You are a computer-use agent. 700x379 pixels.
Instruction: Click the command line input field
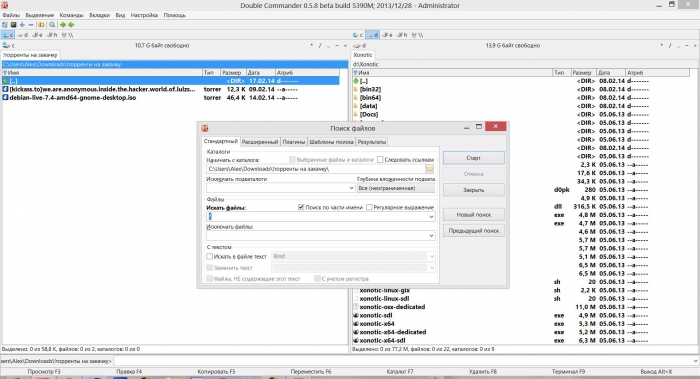(403, 361)
